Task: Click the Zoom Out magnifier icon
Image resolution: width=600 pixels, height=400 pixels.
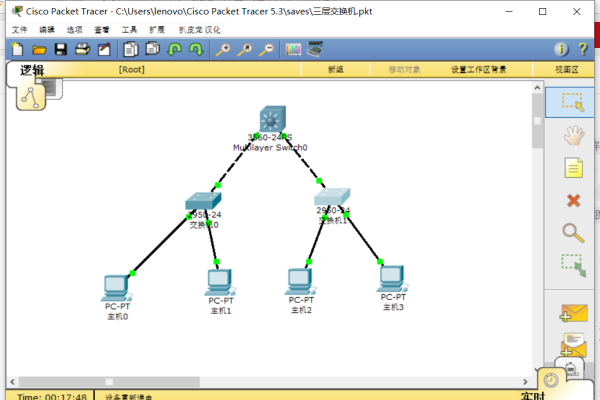Action: pyautogui.click(x=267, y=50)
